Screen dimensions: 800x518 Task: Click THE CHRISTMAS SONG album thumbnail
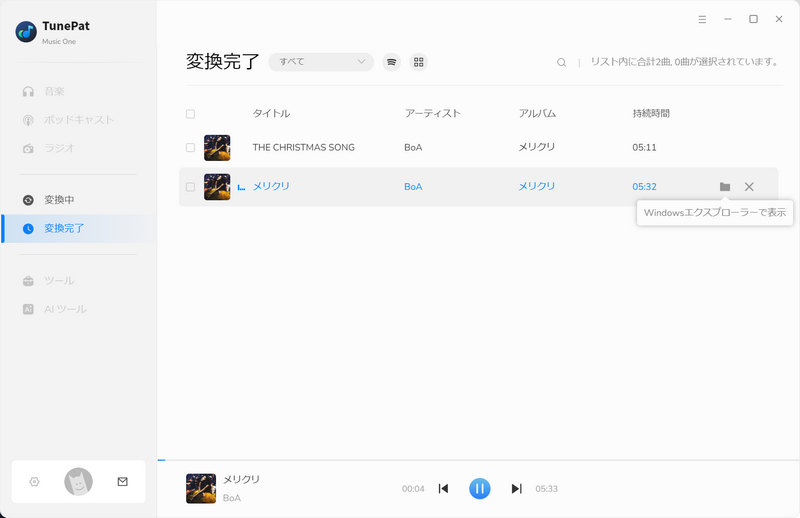click(217, 148)
